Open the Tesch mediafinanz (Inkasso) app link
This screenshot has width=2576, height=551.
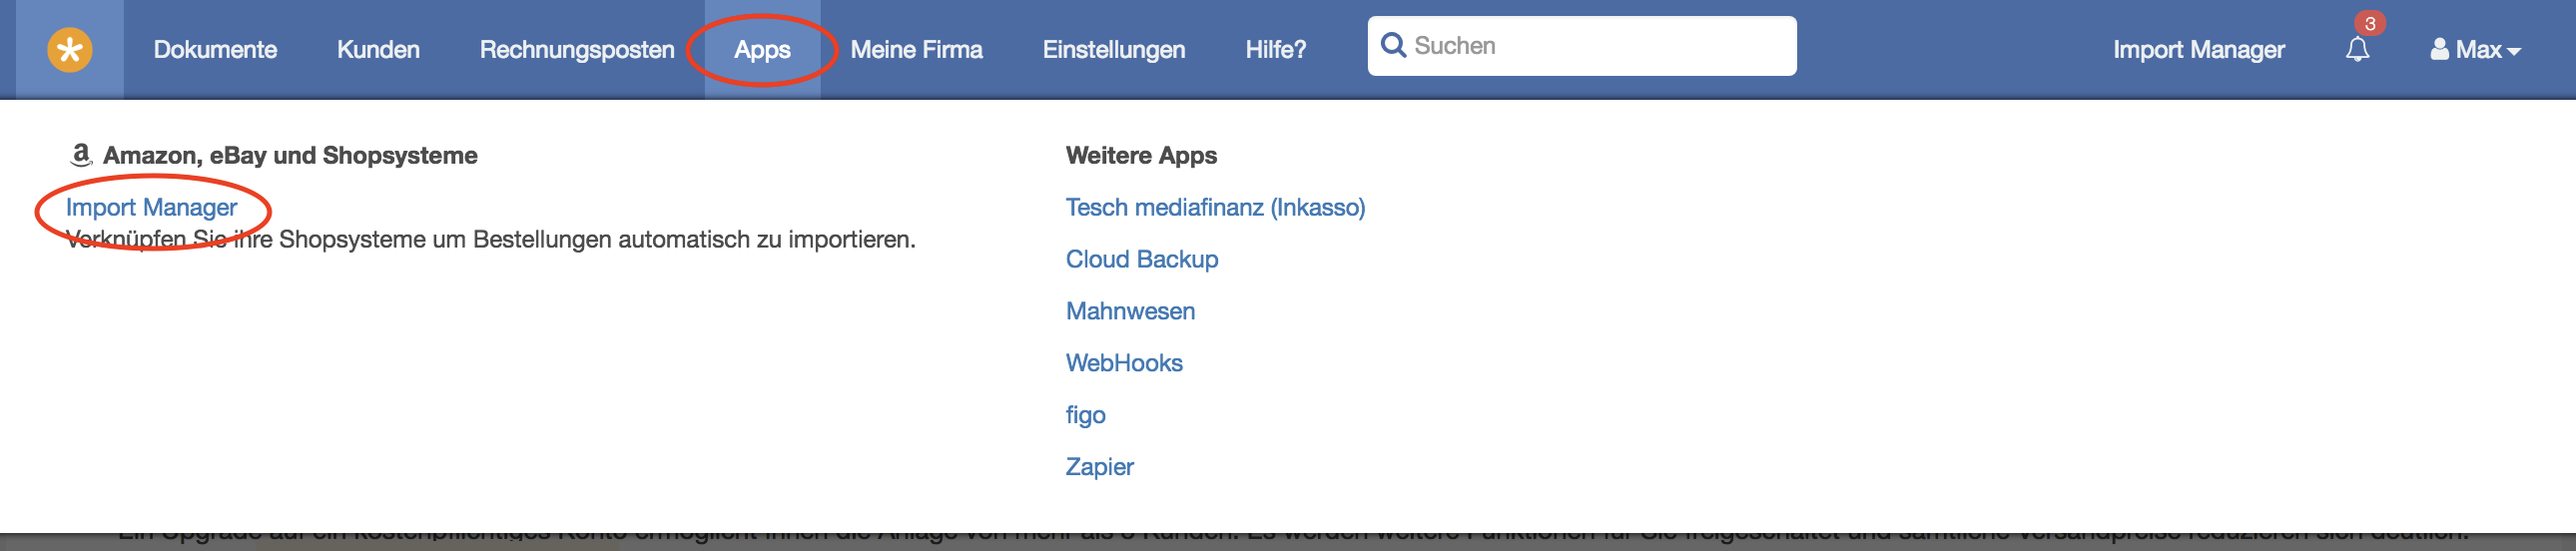(1215, 207)
